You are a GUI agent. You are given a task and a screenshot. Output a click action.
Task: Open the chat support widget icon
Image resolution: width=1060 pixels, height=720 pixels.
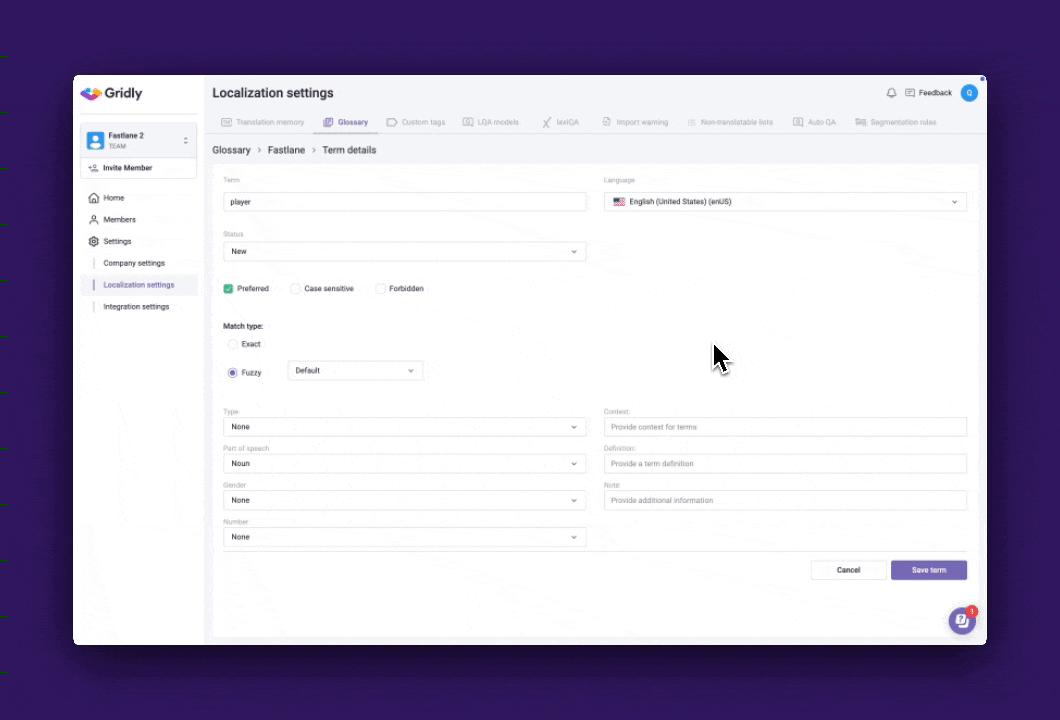point(961,620)
